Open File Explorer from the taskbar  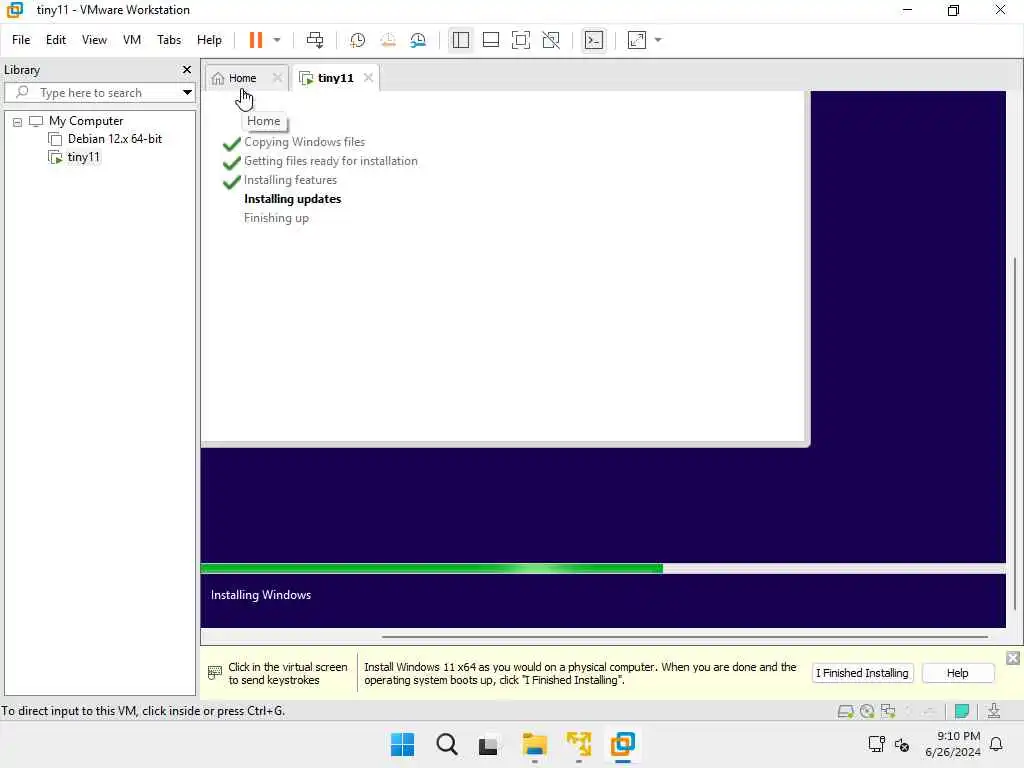(534, 744)
